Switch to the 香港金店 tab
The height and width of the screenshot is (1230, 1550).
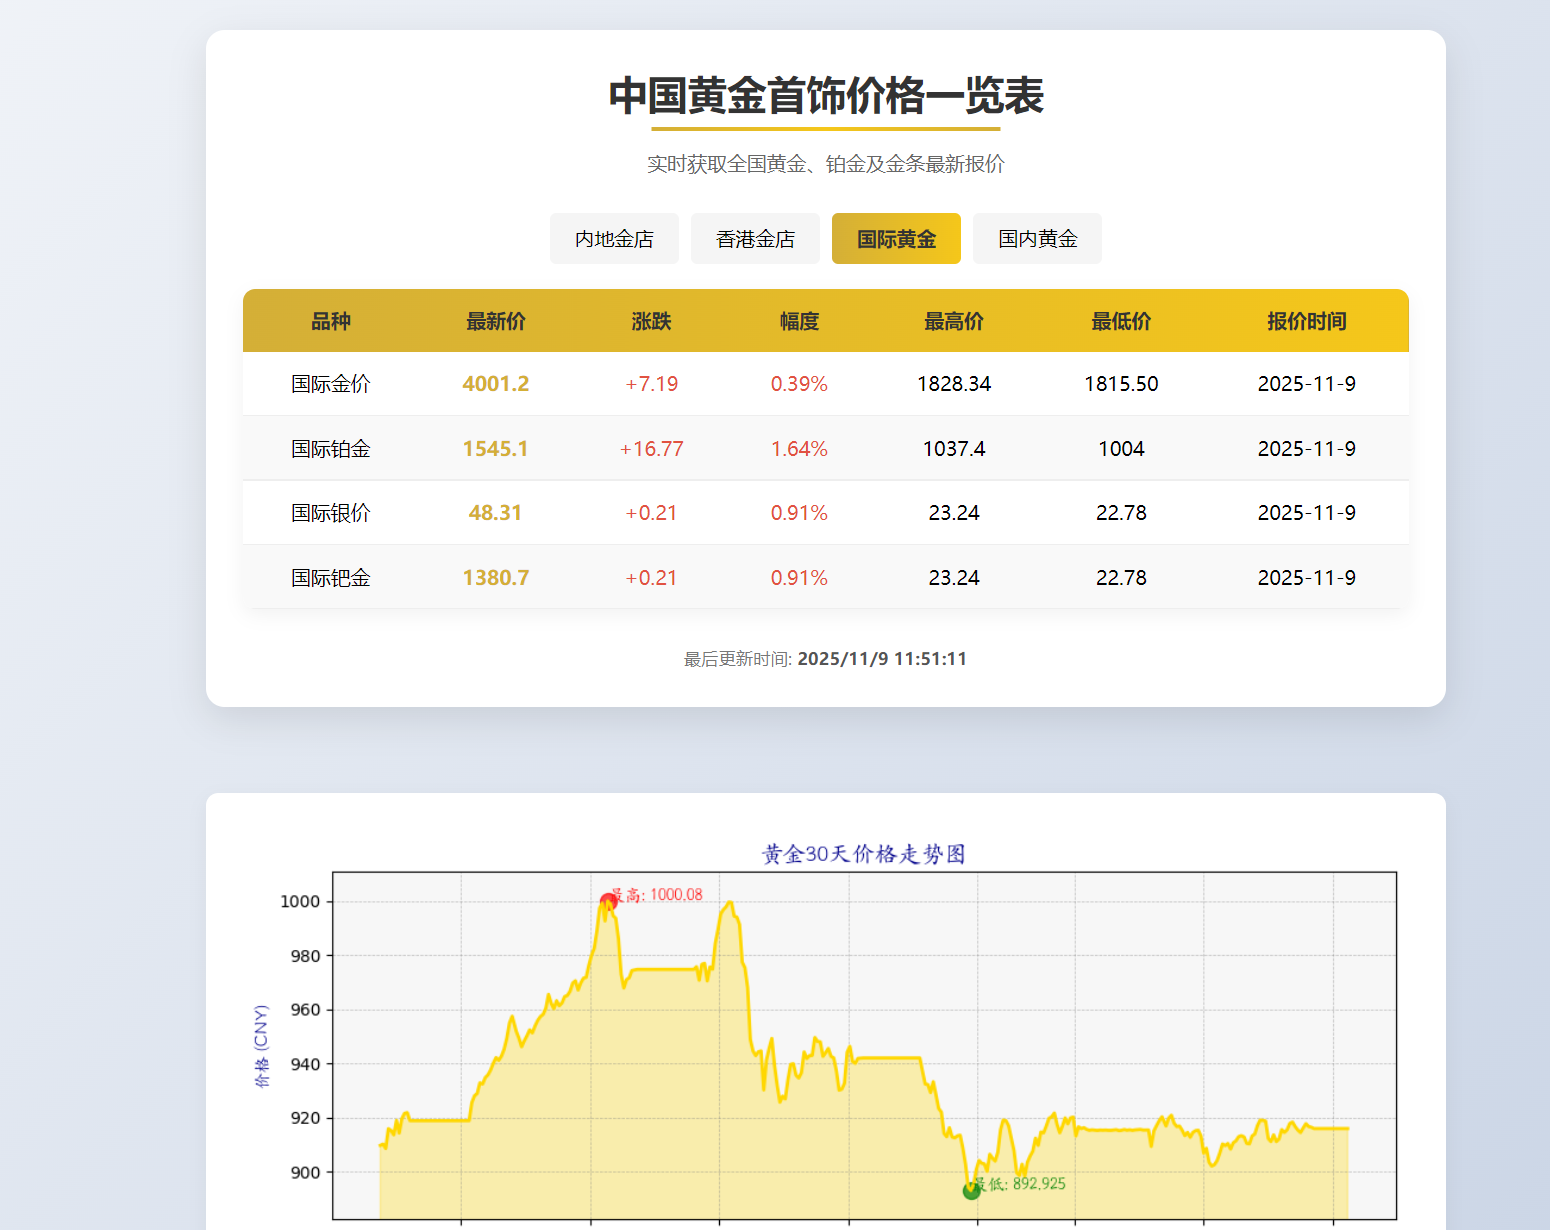(755, 238)
